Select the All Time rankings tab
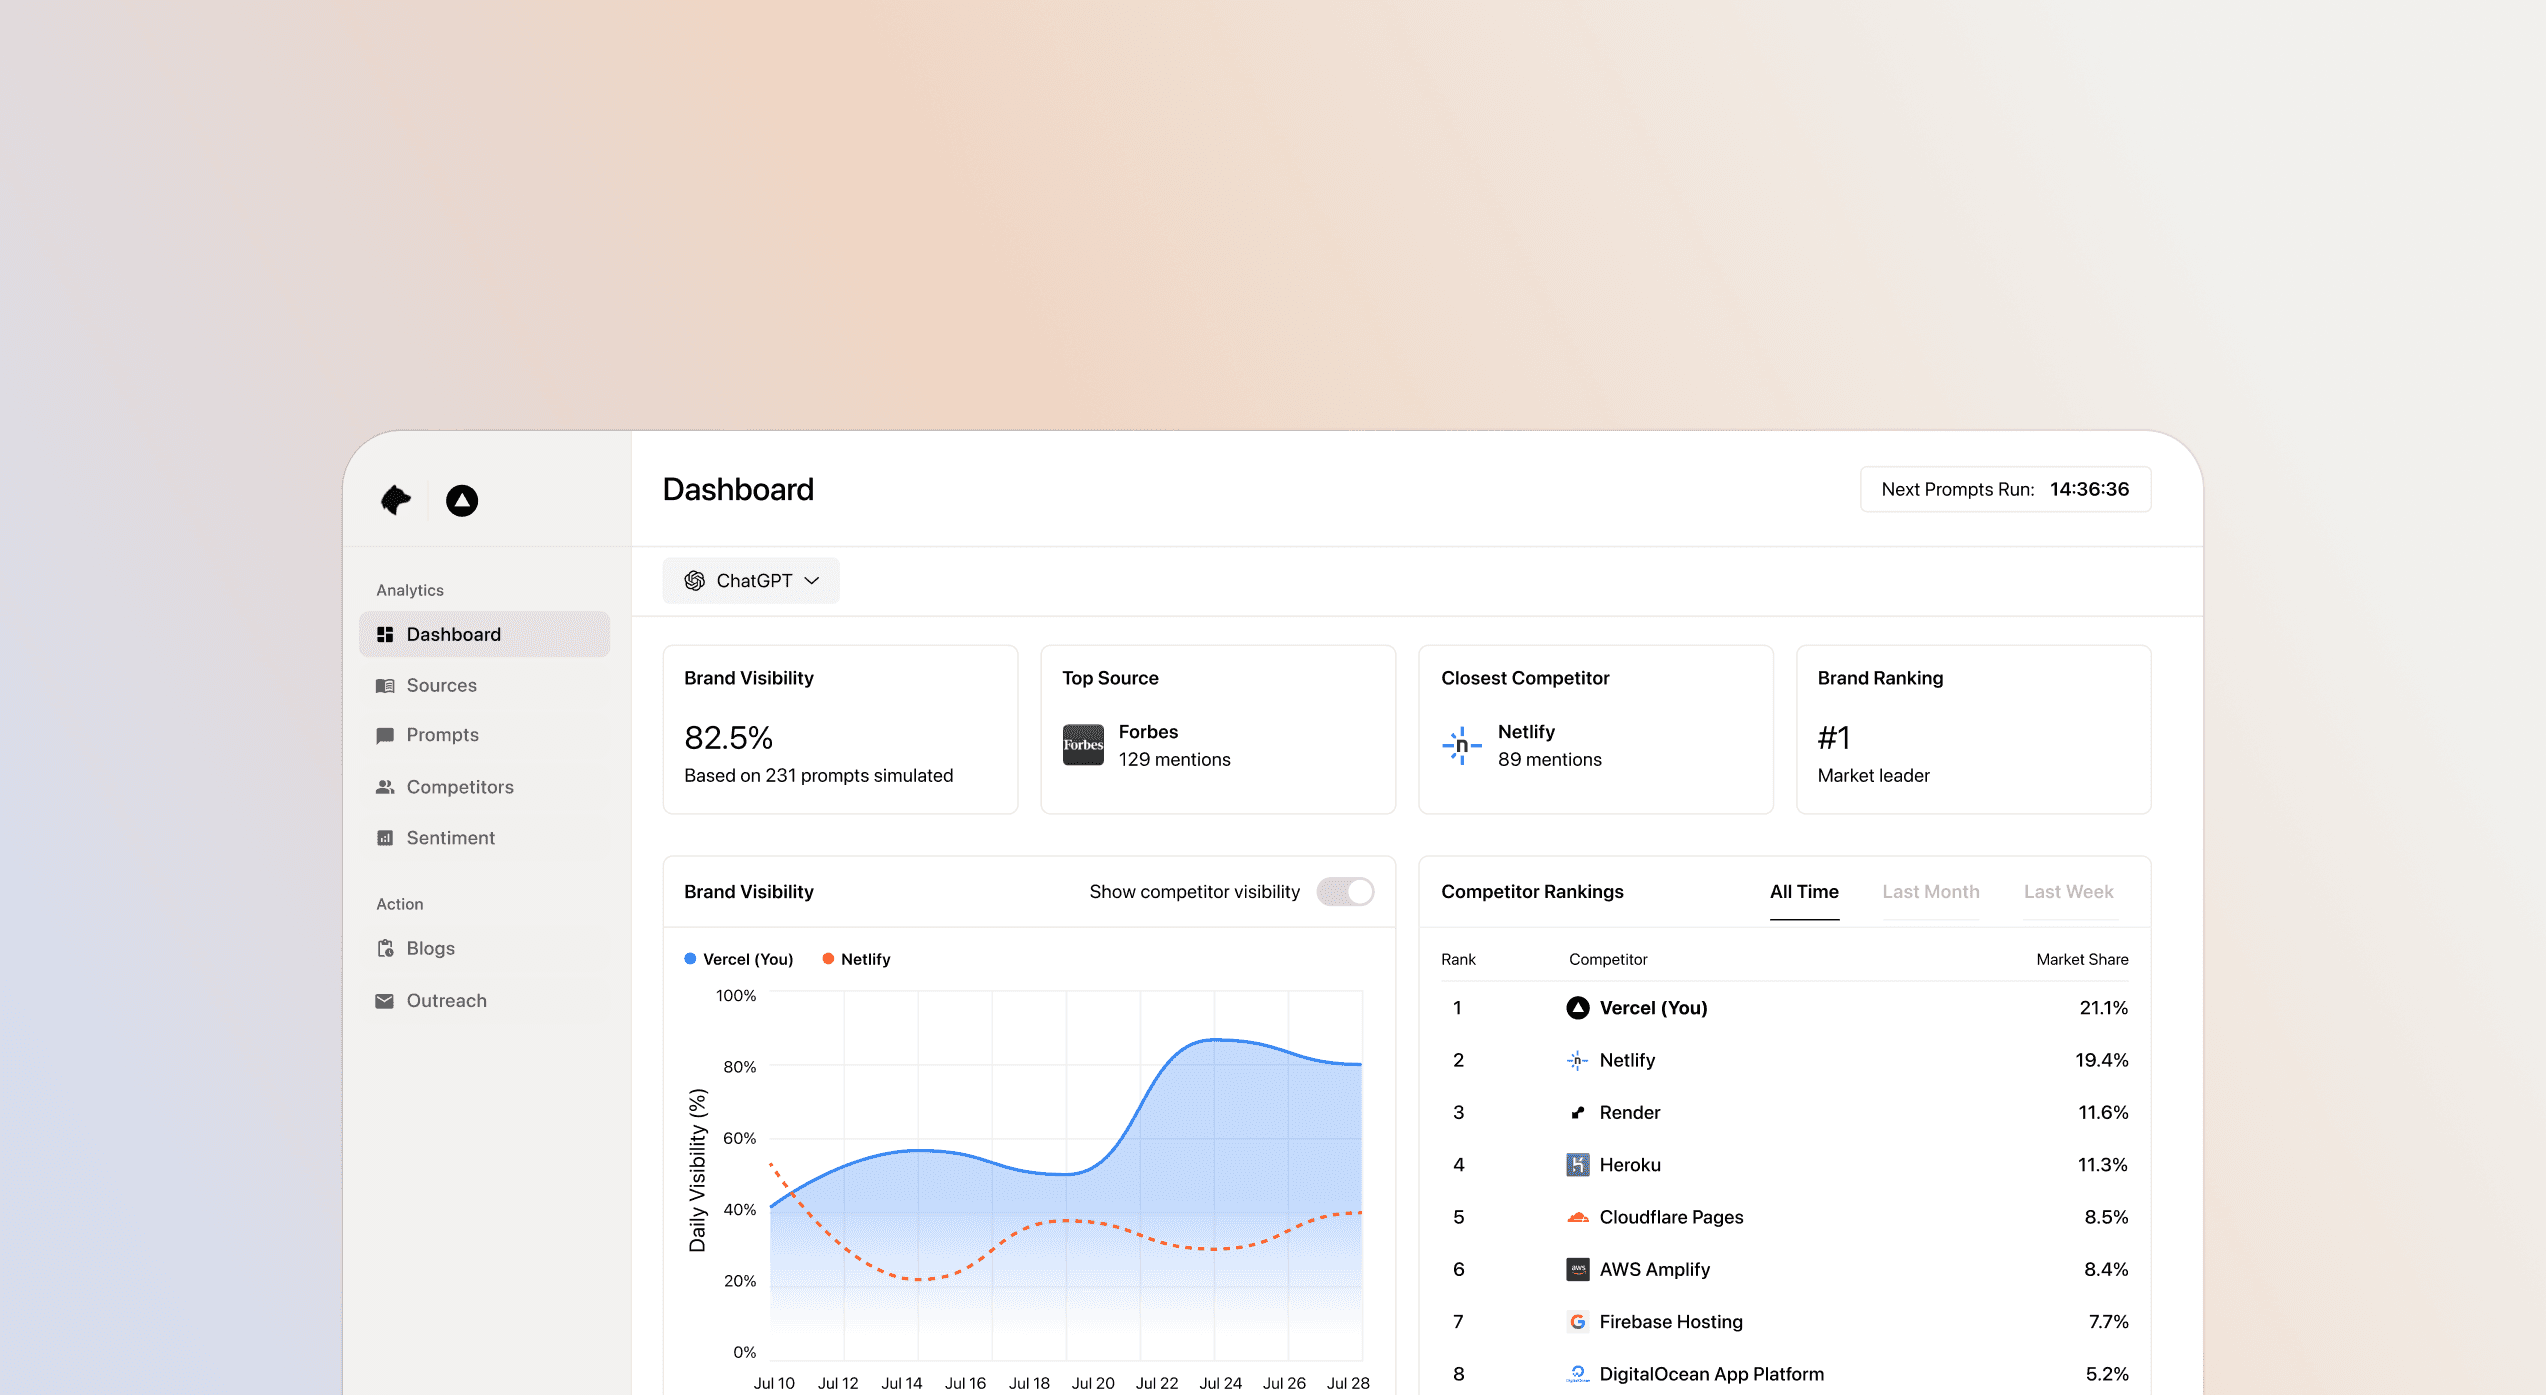 (1804, 891)
